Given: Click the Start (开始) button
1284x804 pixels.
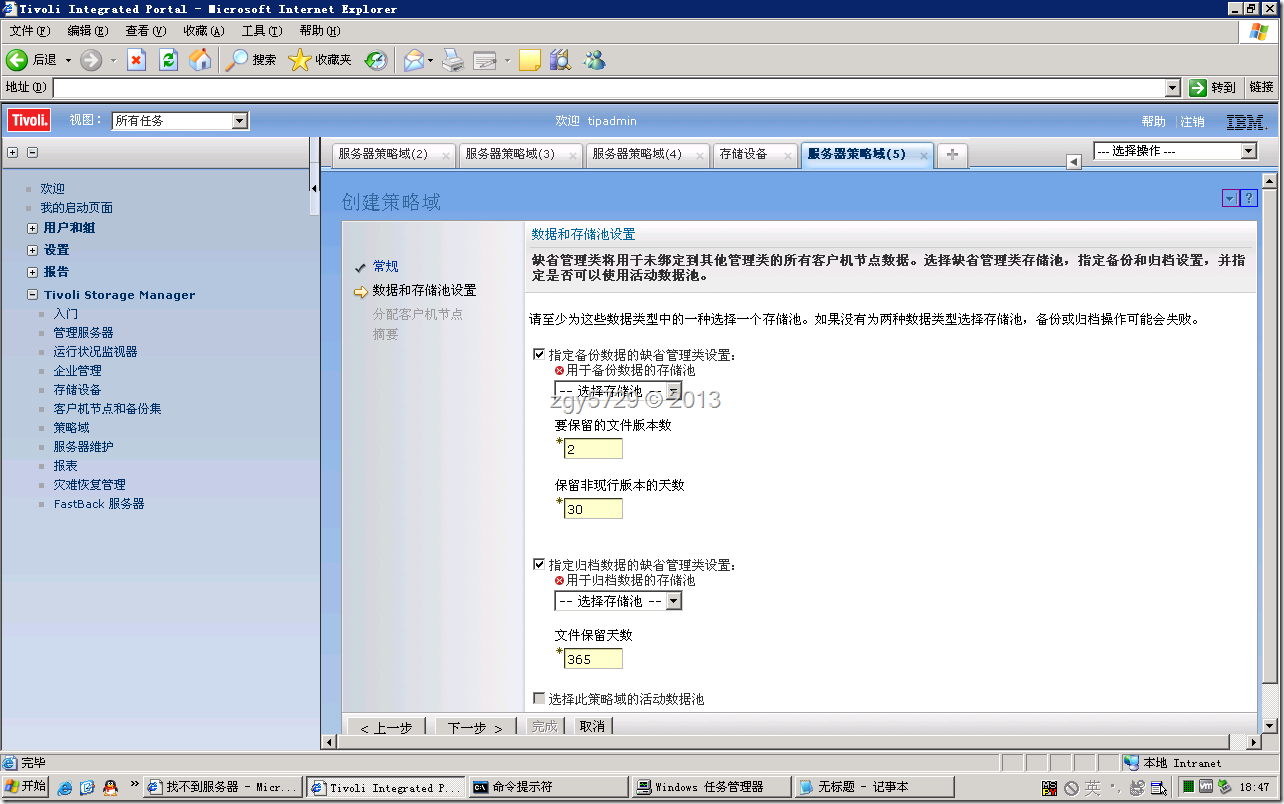Looking at the screenshot, I should [25, 787].
